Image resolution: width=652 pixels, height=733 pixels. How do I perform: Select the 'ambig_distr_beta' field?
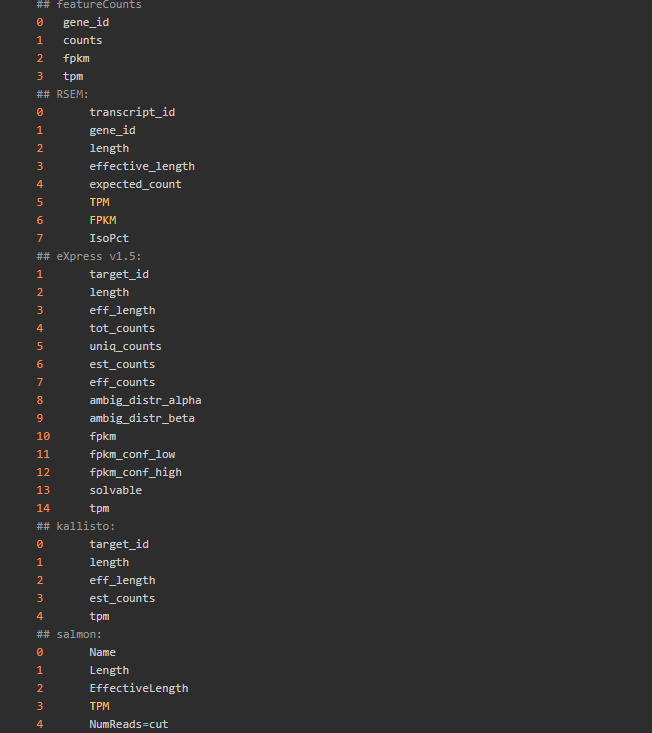[142, 418]
